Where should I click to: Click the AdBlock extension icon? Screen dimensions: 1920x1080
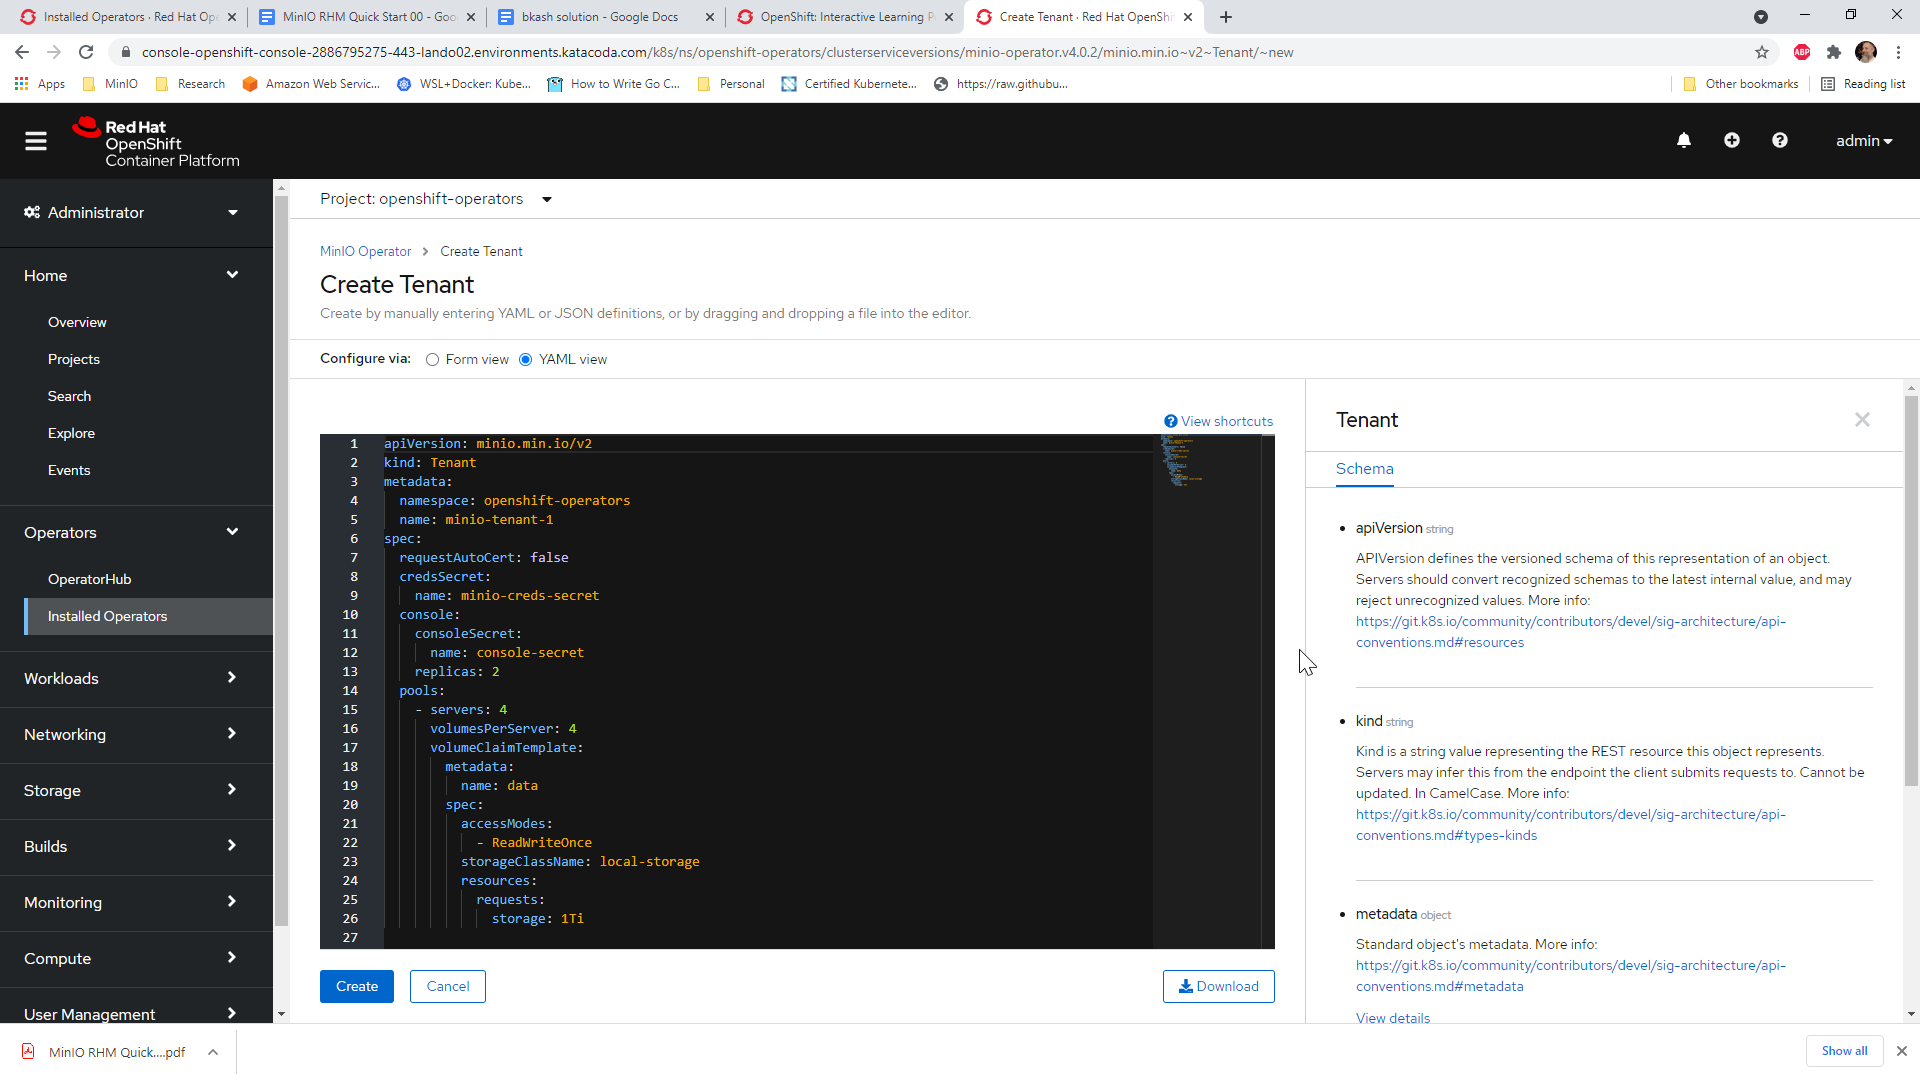click(x=1802, y=52)
